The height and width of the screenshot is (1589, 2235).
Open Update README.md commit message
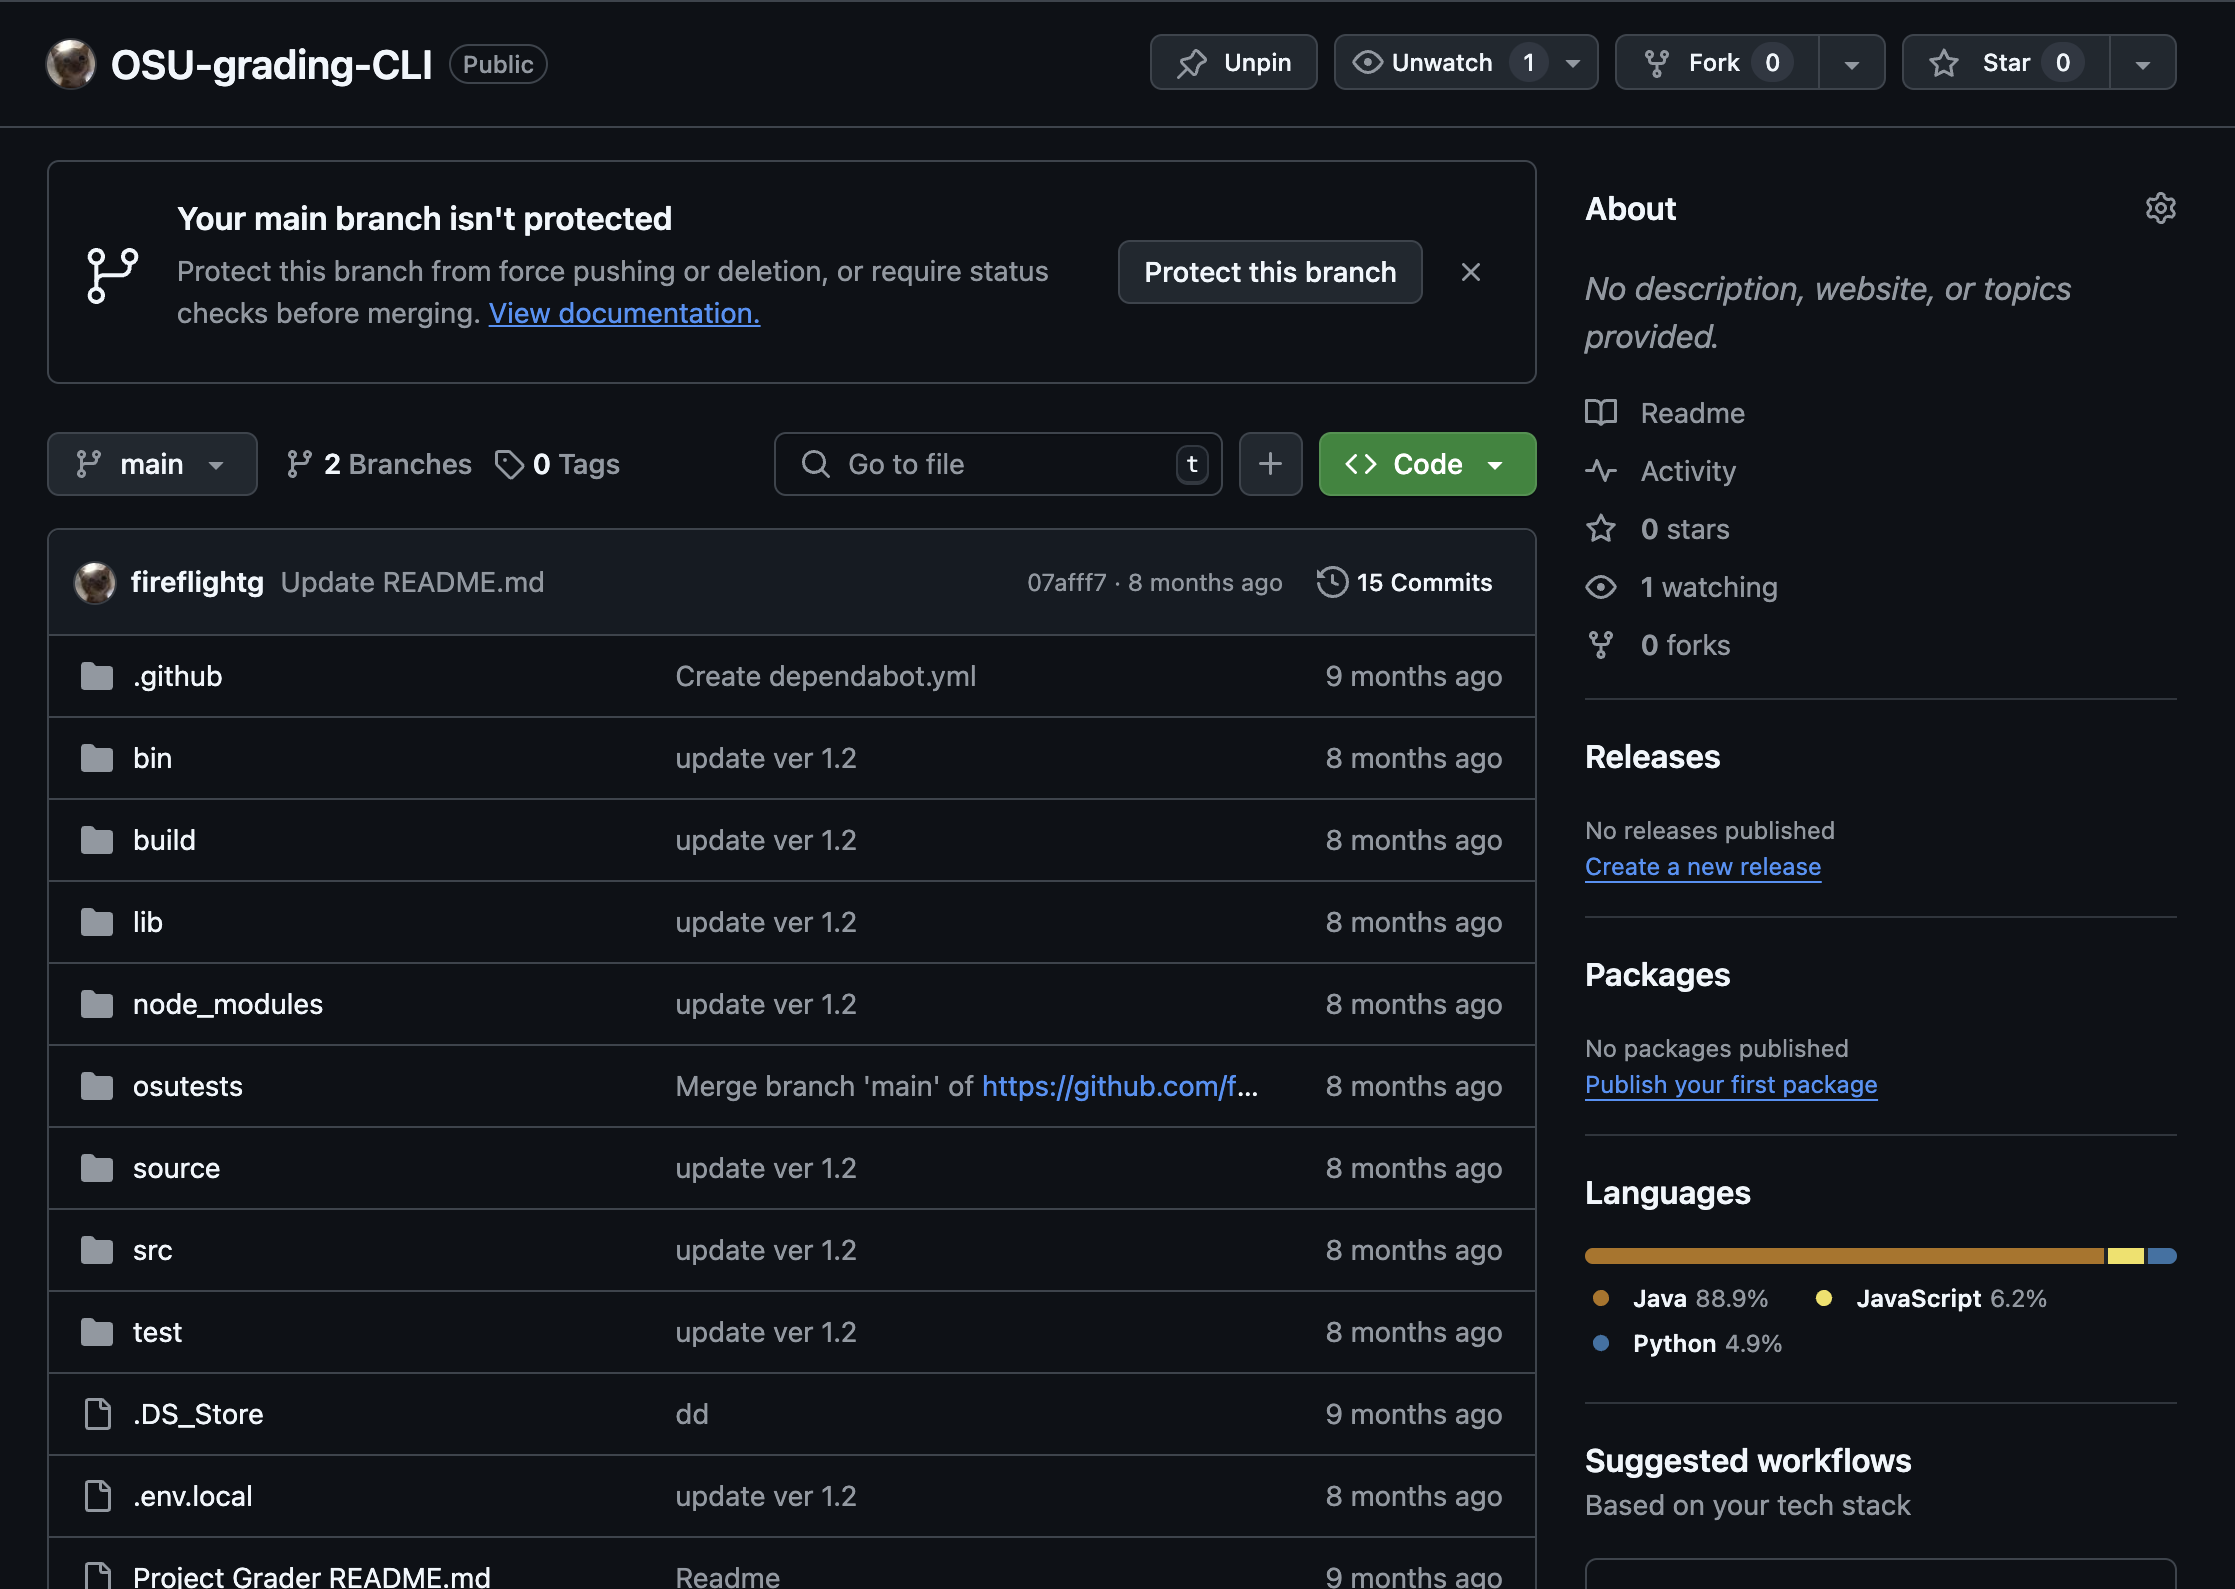point(412,583)
